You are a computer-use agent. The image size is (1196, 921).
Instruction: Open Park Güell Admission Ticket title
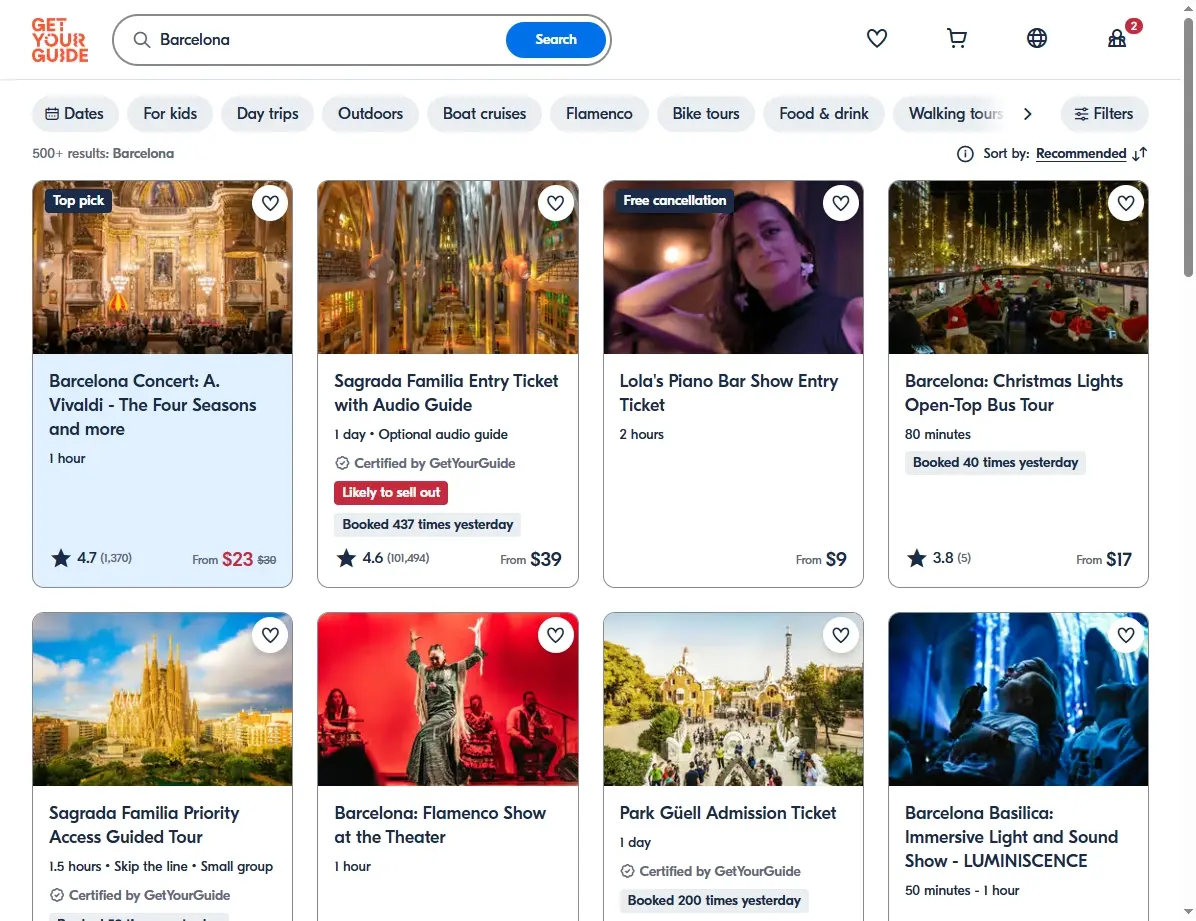728,813
